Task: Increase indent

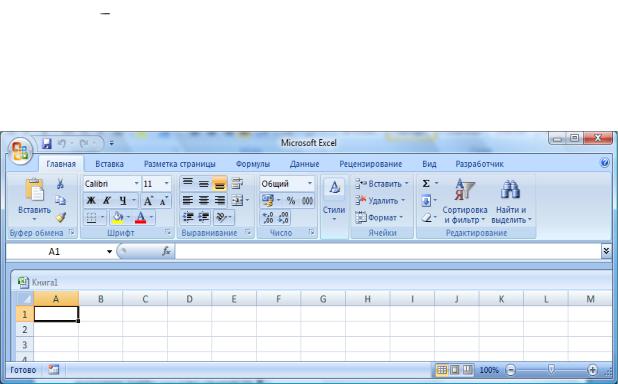Action: [204, 217]
